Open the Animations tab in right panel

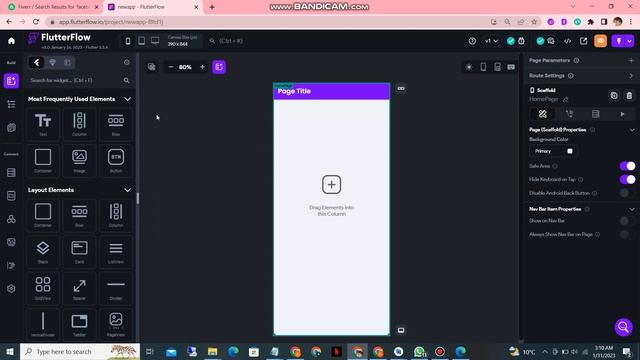coord(622,114)
